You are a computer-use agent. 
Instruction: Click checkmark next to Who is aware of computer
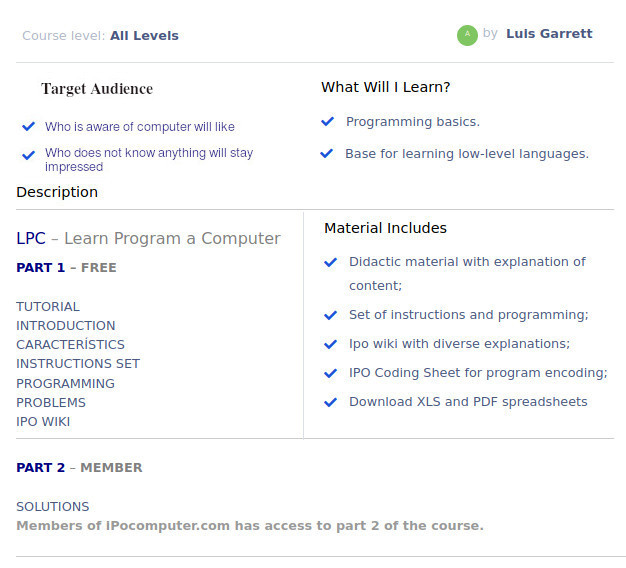[x=28, y=127]
